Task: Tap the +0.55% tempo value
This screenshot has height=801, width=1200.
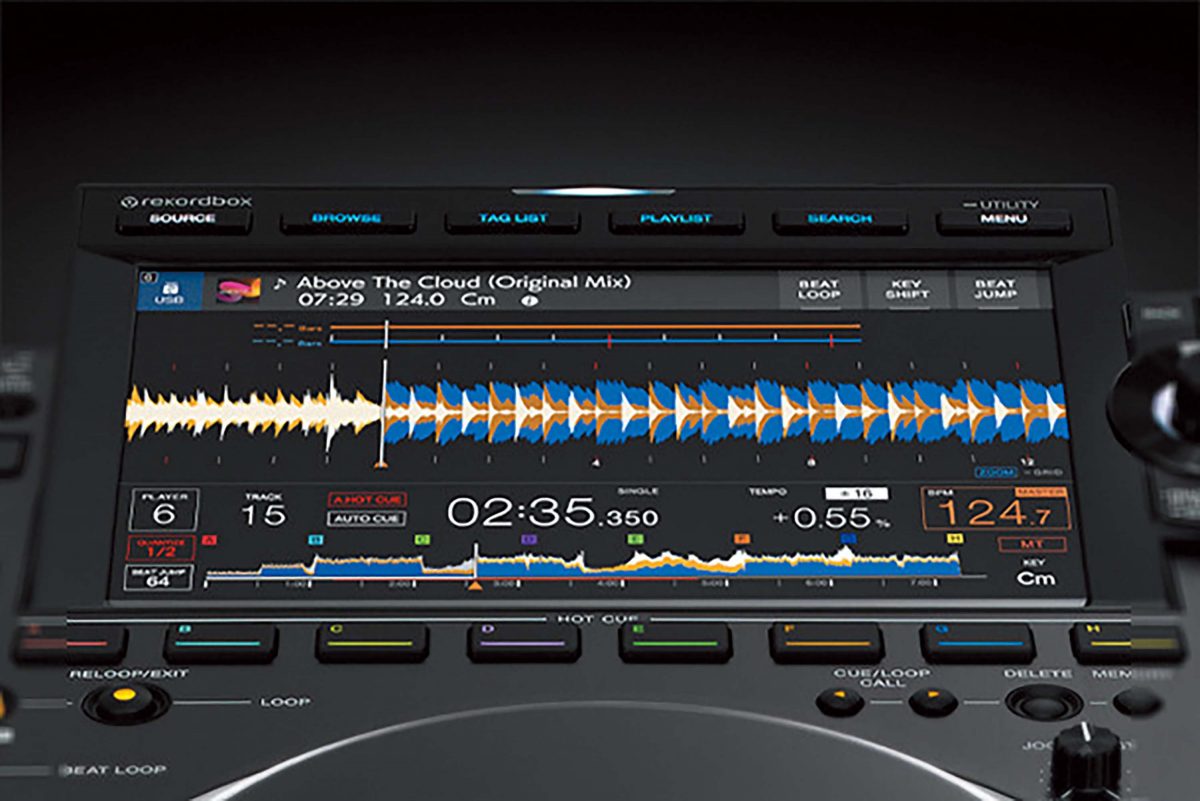Action: coord(834,519)
